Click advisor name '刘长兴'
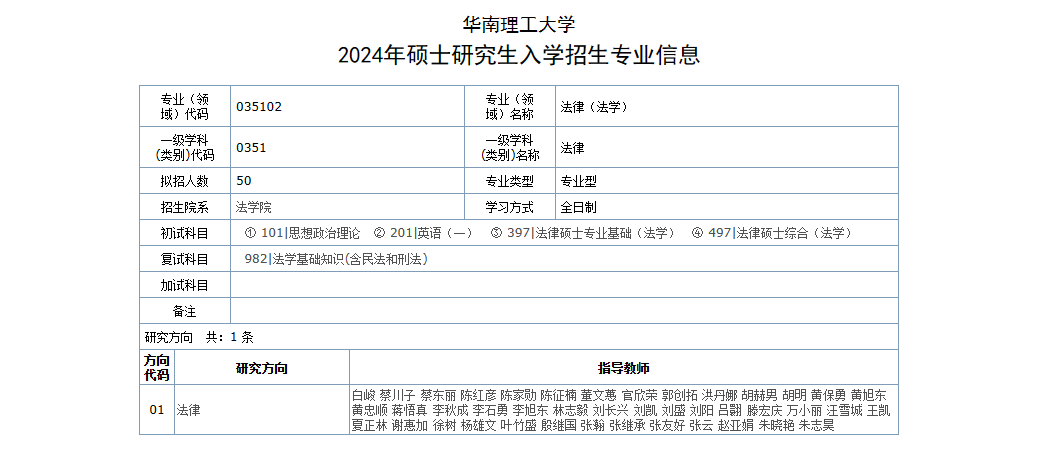Image resolution: width=1043 pixels, height=468 pixels. [x=611, y=410]
